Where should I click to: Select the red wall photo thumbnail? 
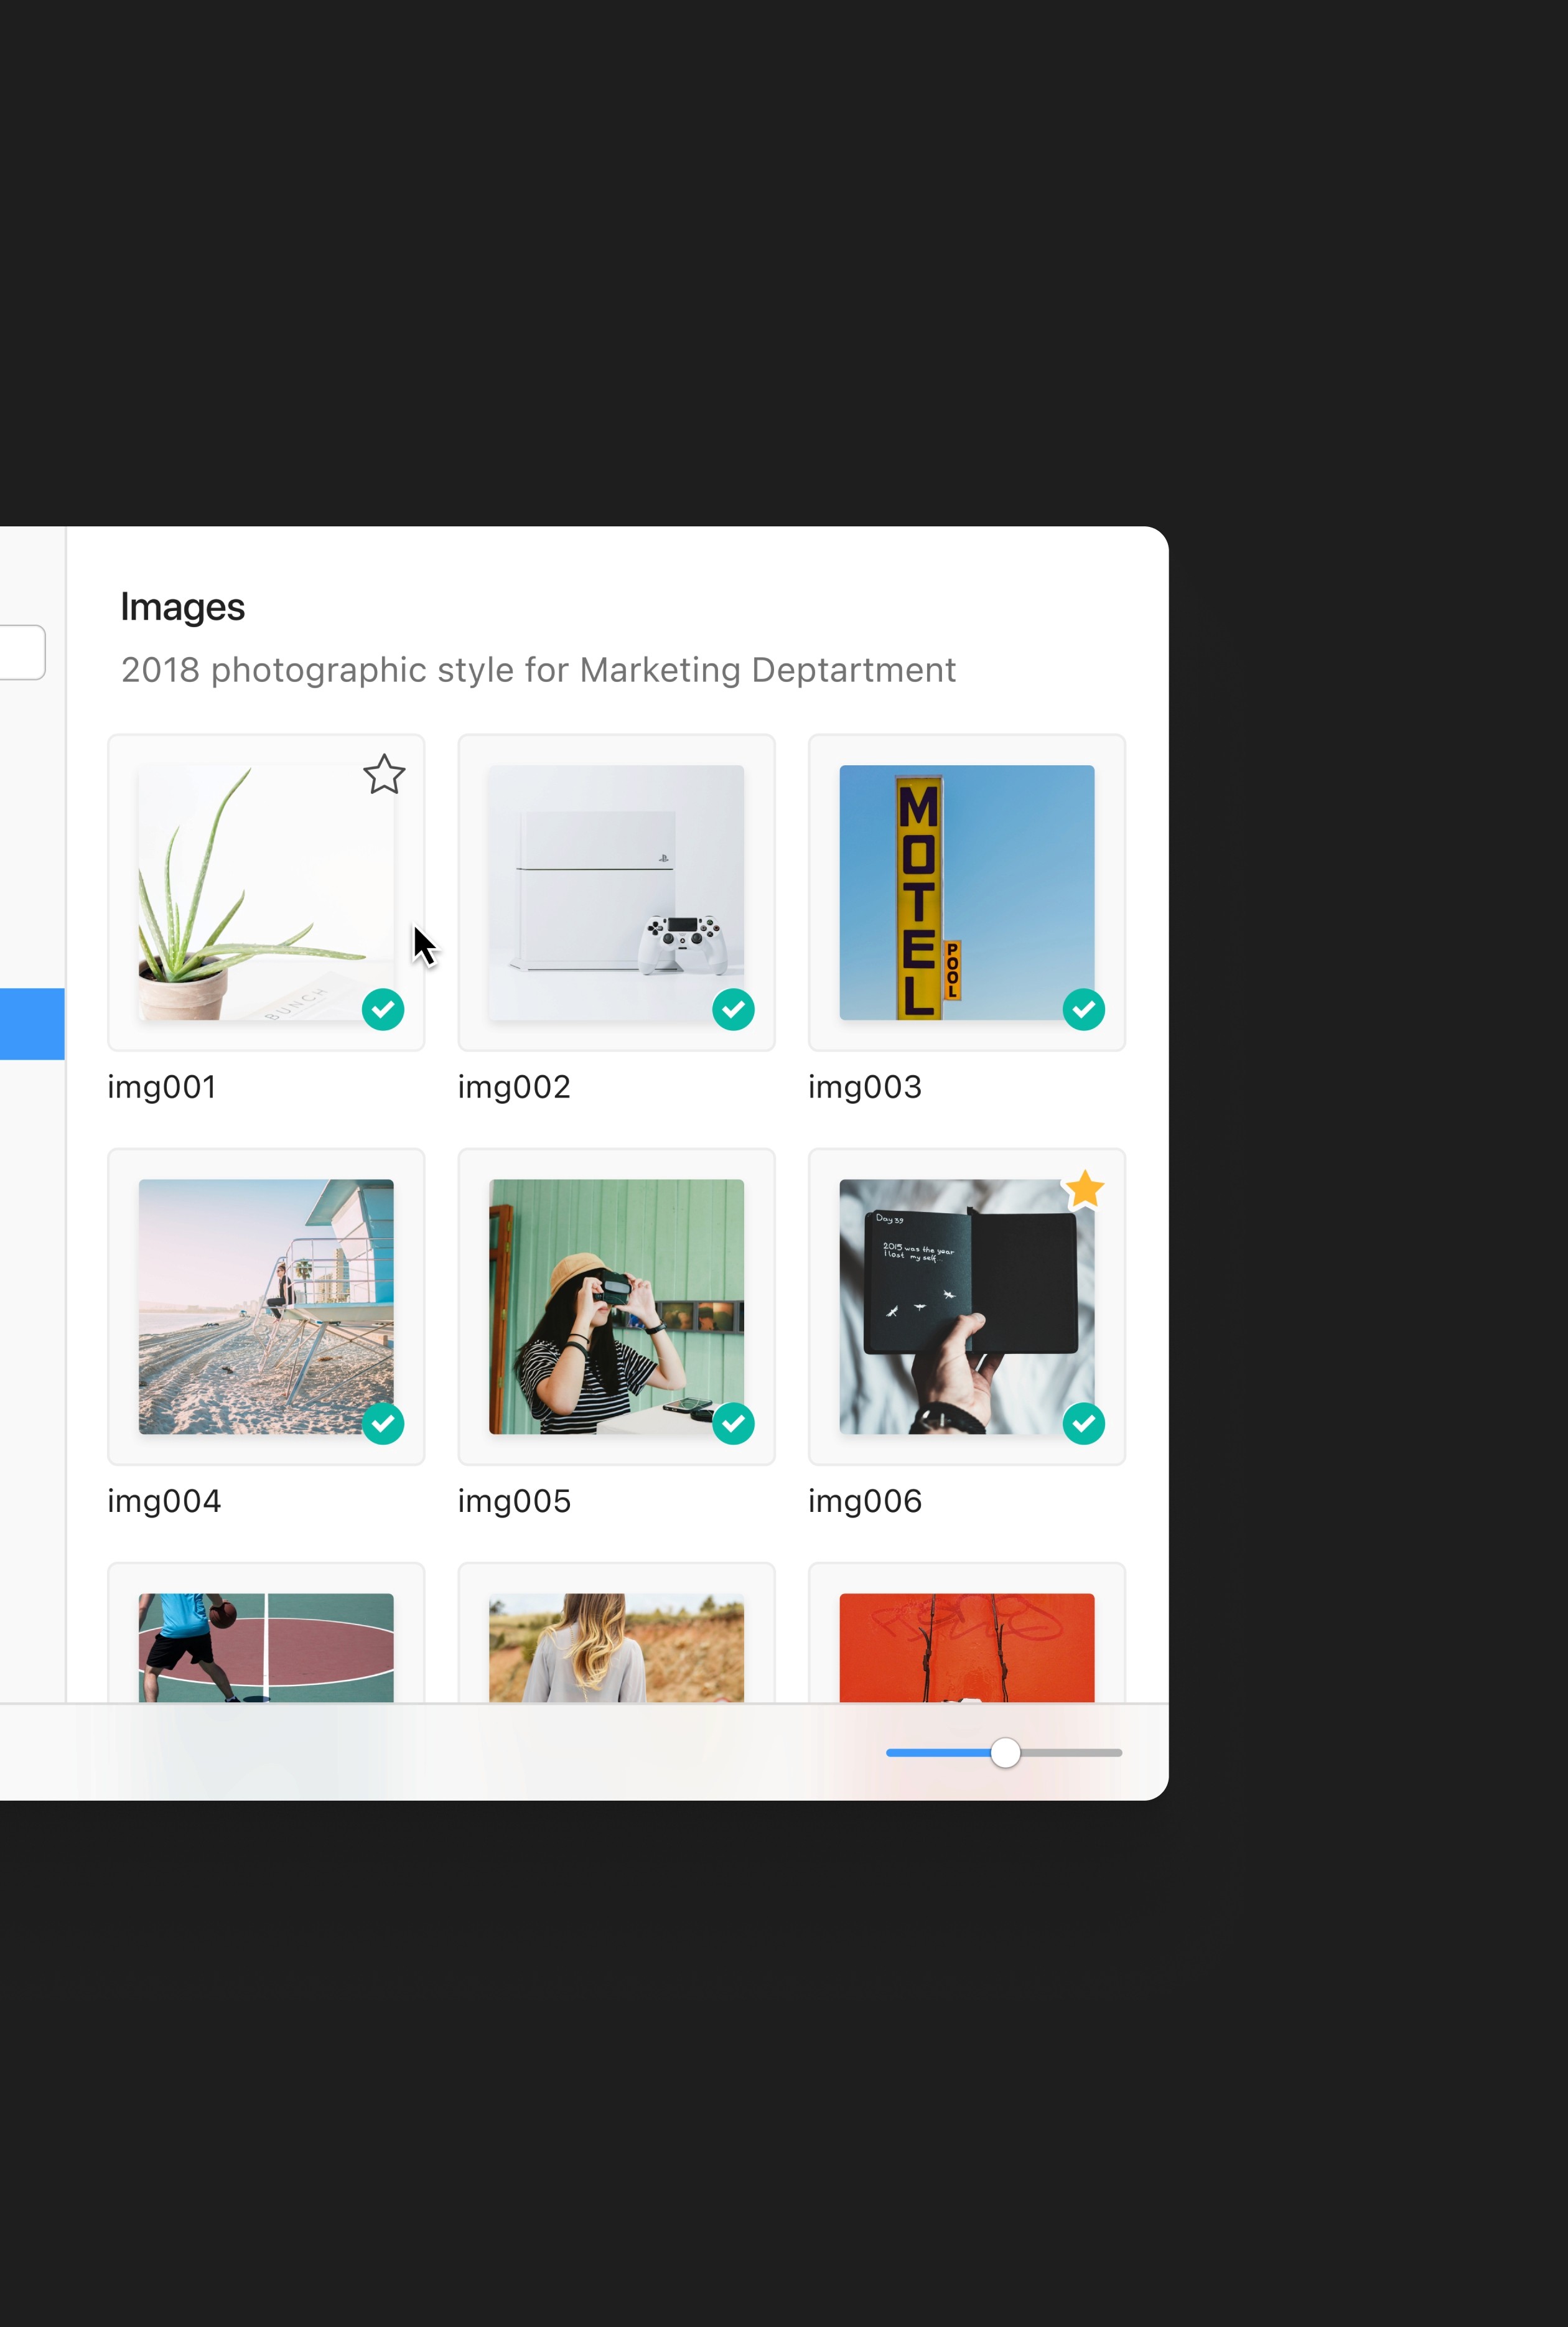966,1647
